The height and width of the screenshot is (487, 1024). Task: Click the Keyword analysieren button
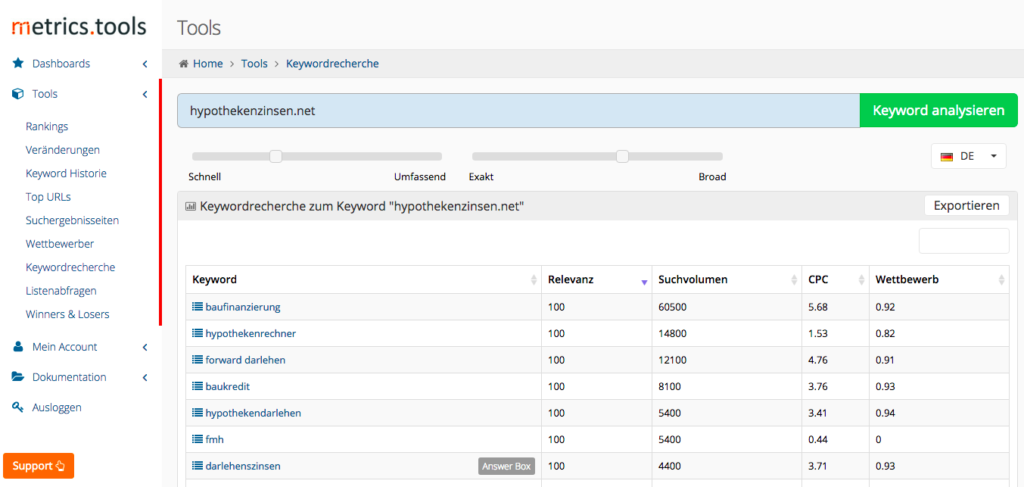(x=938, y=110)
